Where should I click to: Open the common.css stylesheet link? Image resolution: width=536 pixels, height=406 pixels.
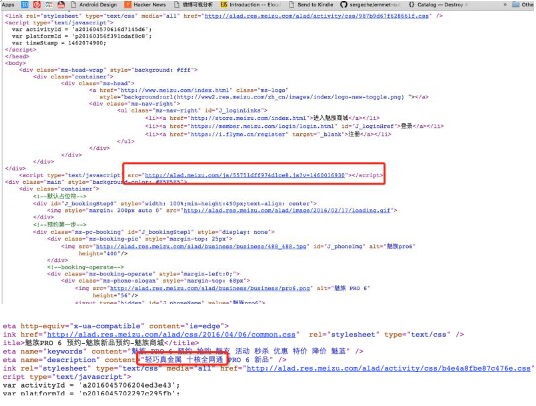coord(171,335)
